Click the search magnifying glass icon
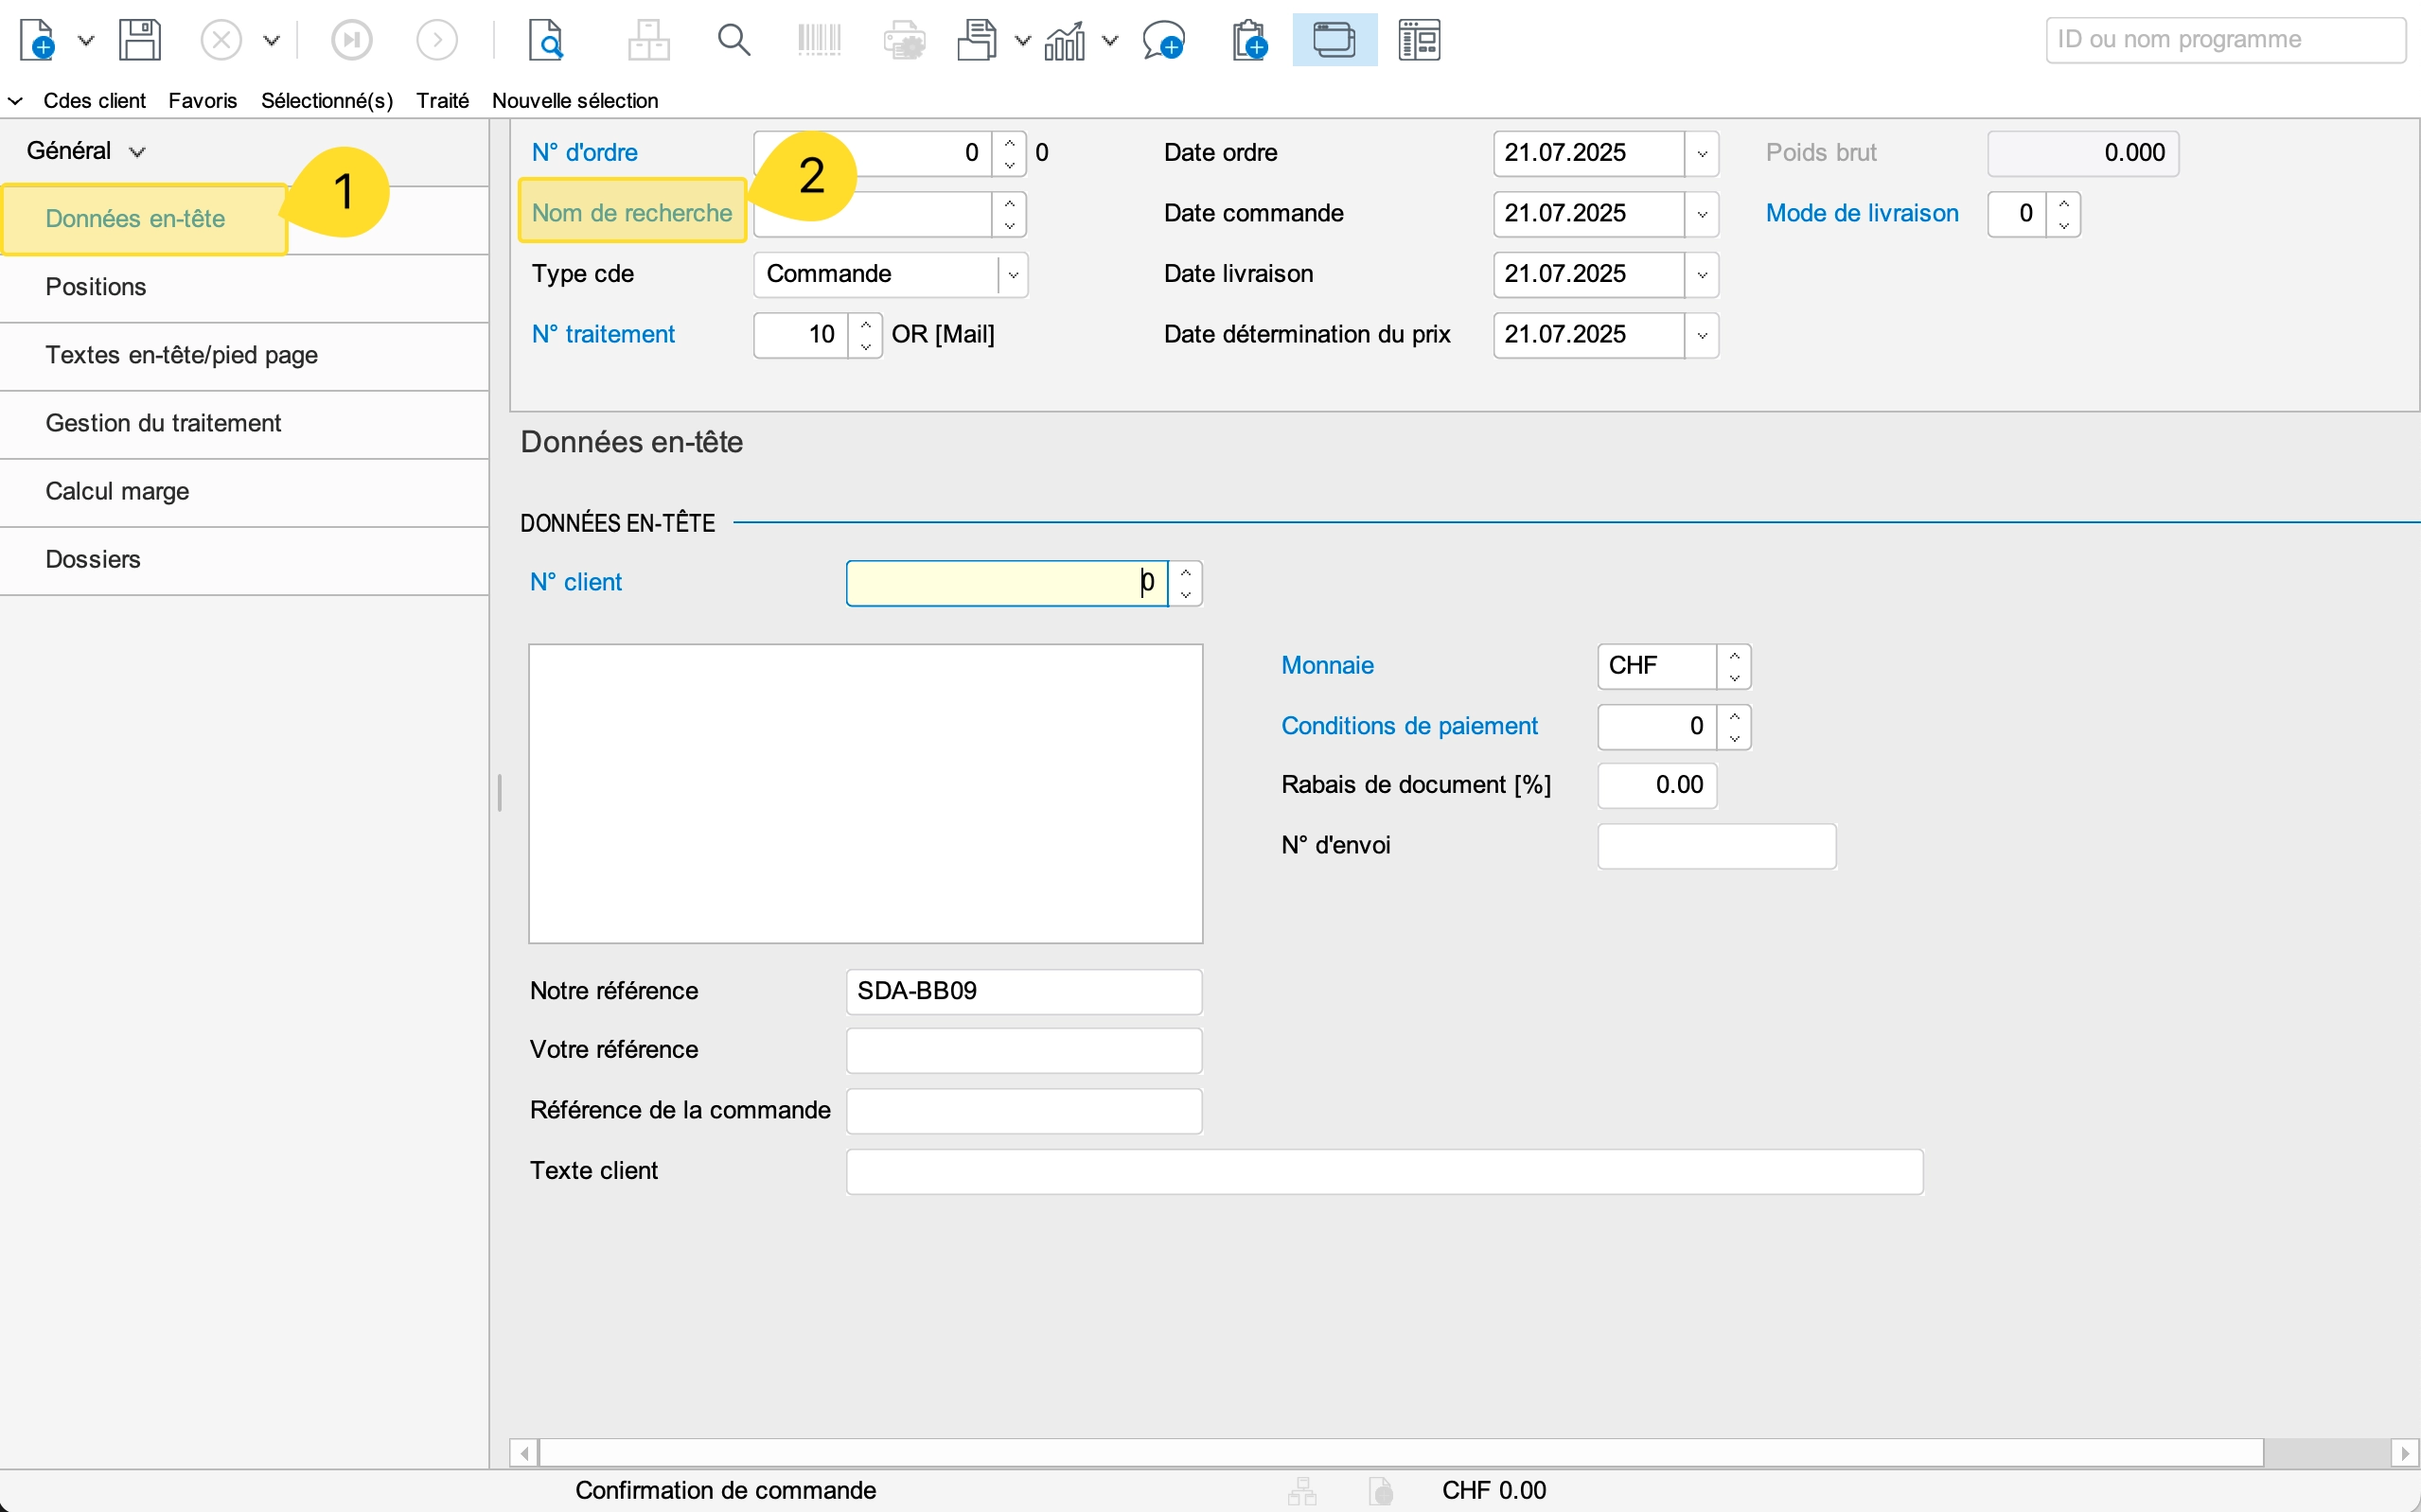Image resolution: width=2421 pixels, height=1512 pixels. pyautogui.click(x=734, y=41)
